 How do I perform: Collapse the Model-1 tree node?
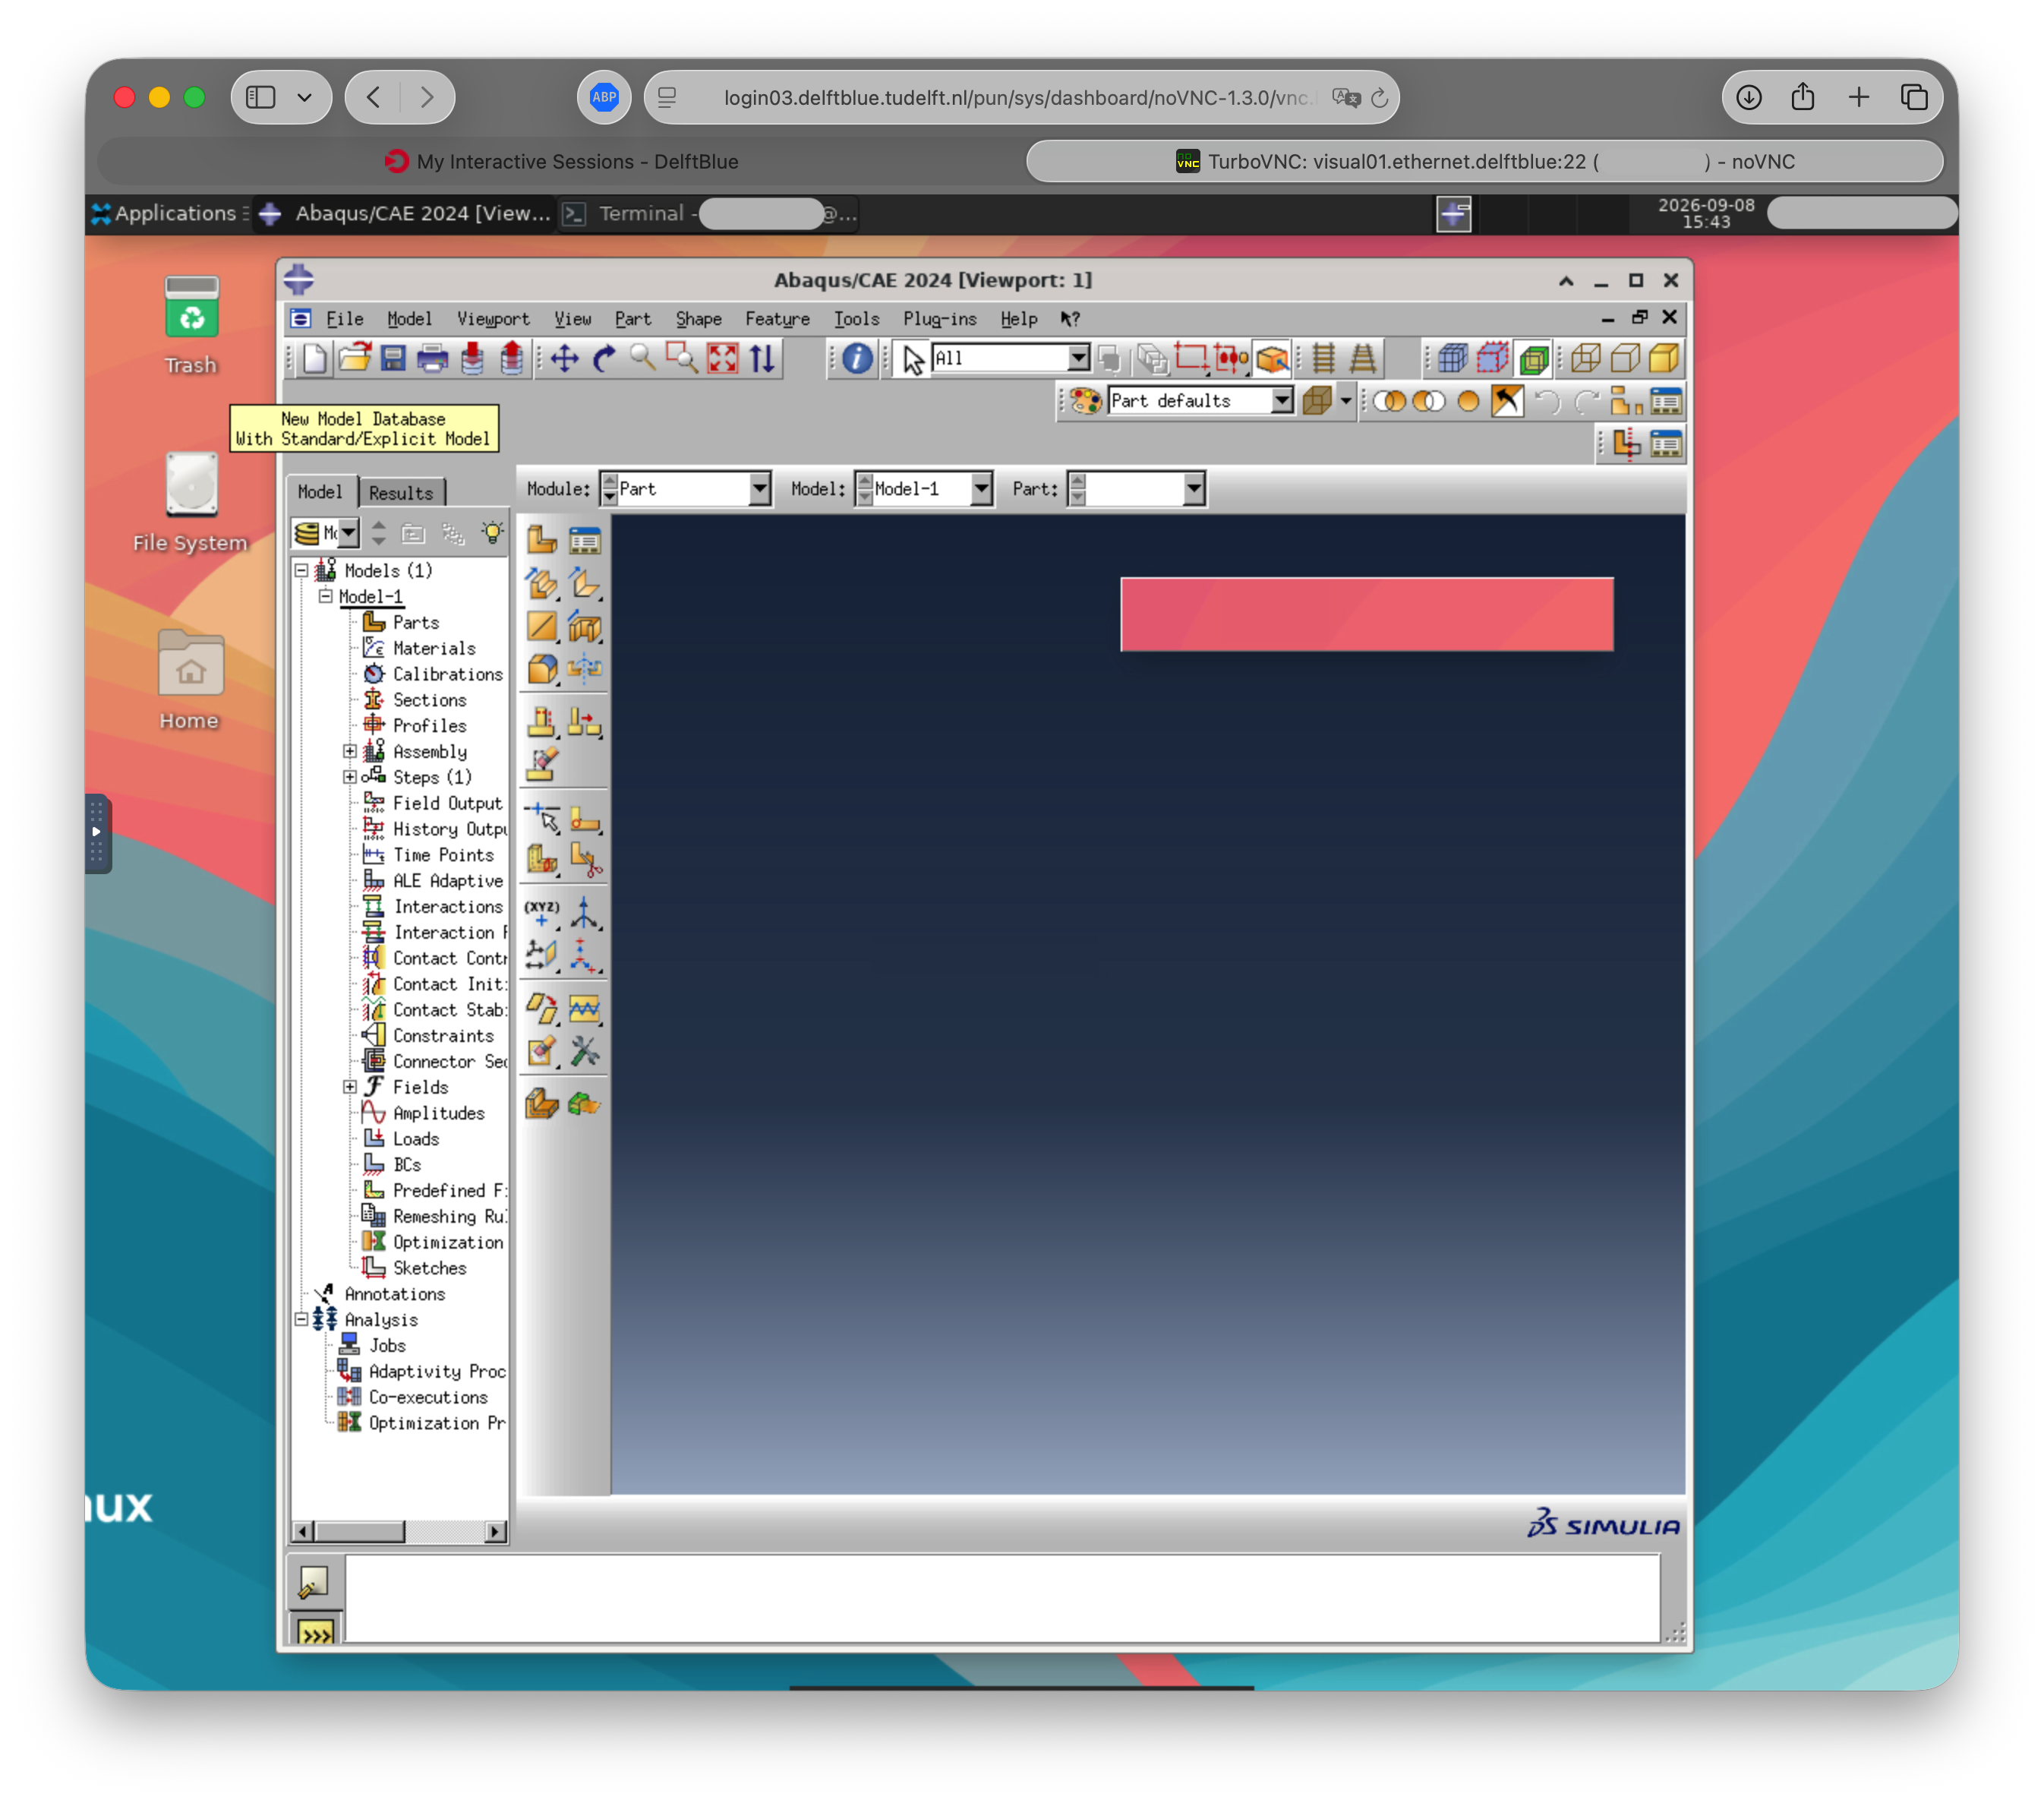[x=325, y=596]
